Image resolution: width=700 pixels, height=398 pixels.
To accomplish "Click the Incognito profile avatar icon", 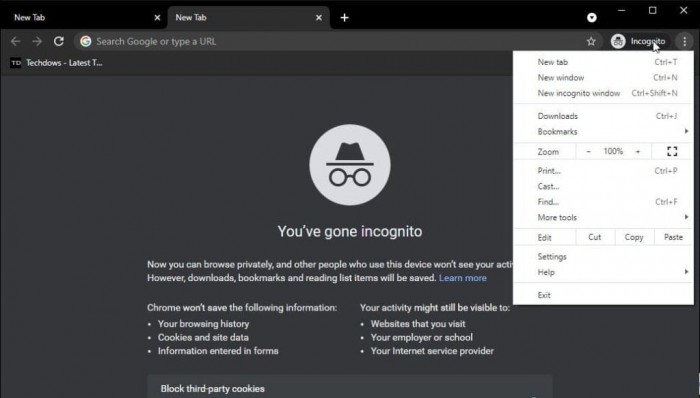I will (618, 41).
